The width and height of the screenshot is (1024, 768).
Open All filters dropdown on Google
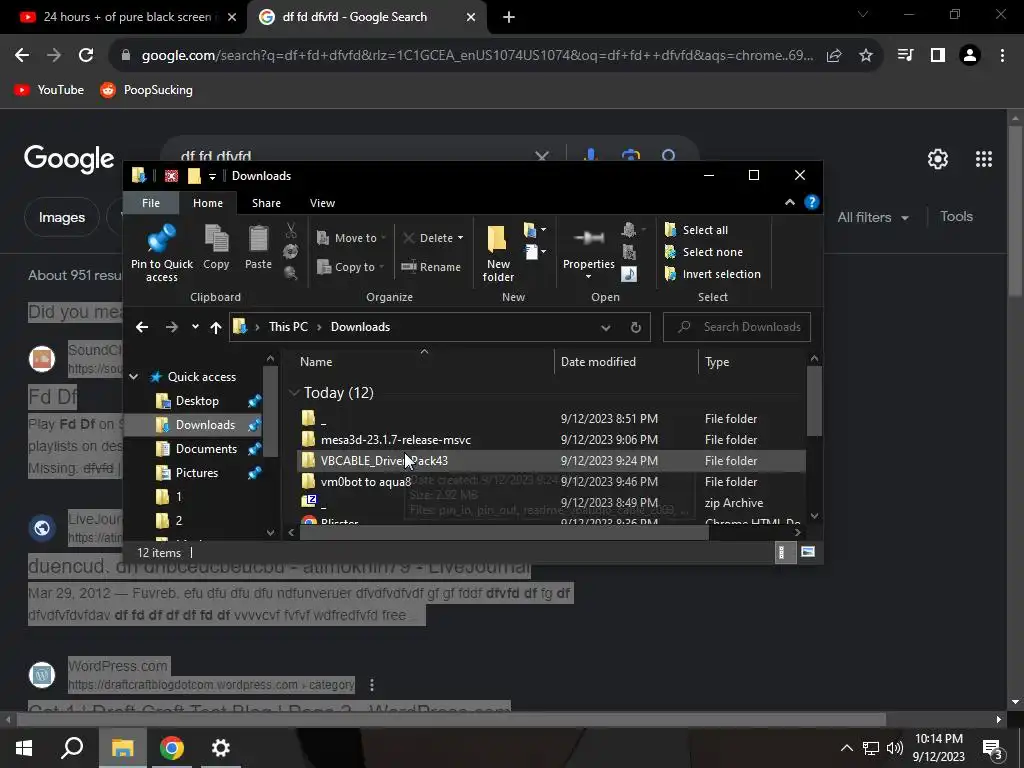pyautogui.click(x=873, y=217)
